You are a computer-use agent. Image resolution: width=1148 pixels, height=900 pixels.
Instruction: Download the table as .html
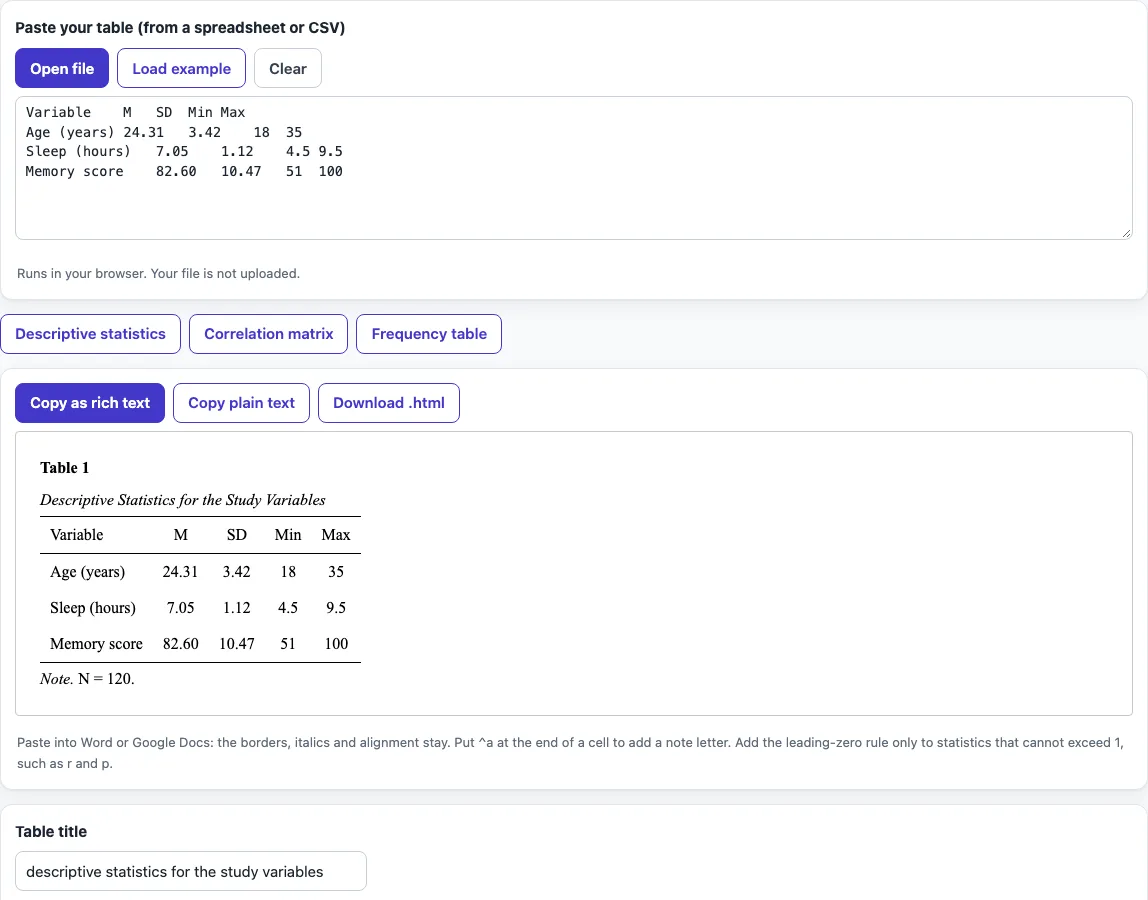[389, 403]
